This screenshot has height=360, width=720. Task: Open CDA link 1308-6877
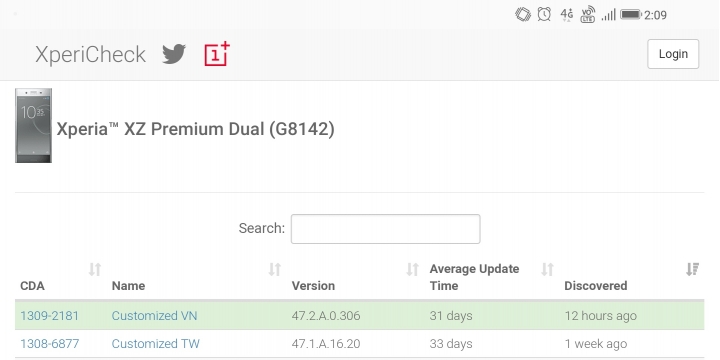click(x=50, y=344)
